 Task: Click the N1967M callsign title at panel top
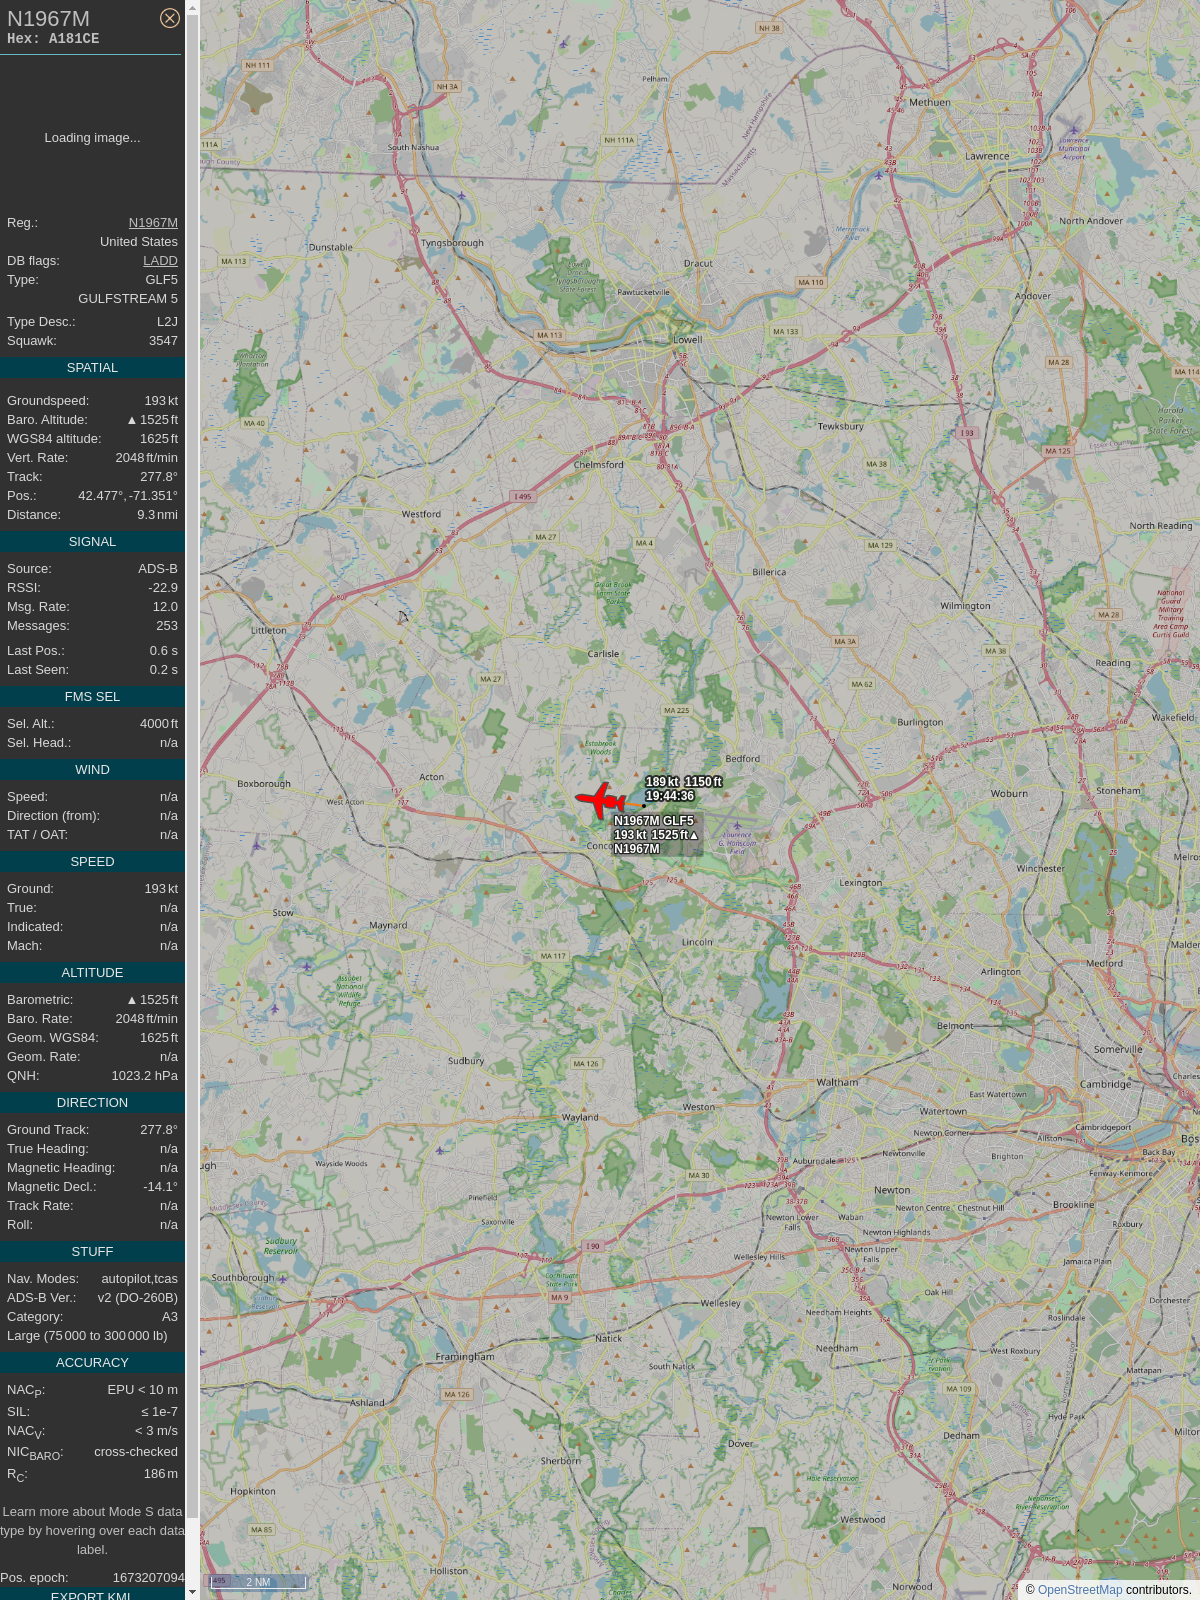click(48, 19)
